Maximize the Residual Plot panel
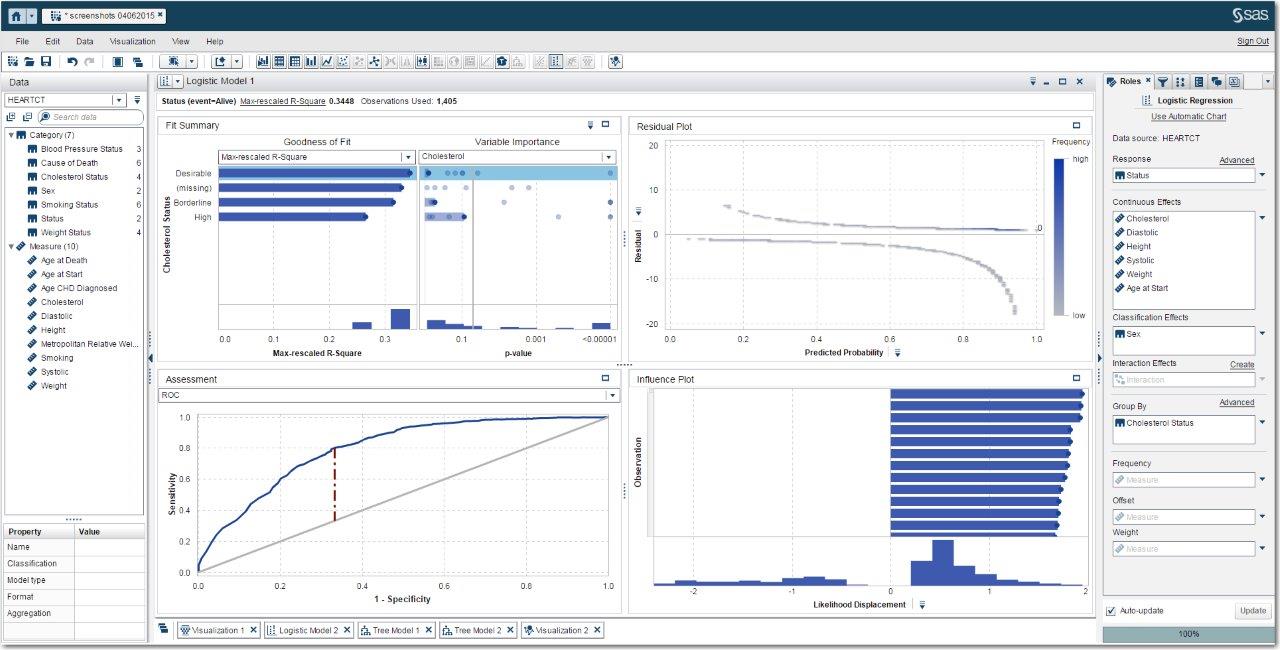Image resolution: width=1280 pixels, height=650 pixels. pyautogui.click(x=1076, y=126)
